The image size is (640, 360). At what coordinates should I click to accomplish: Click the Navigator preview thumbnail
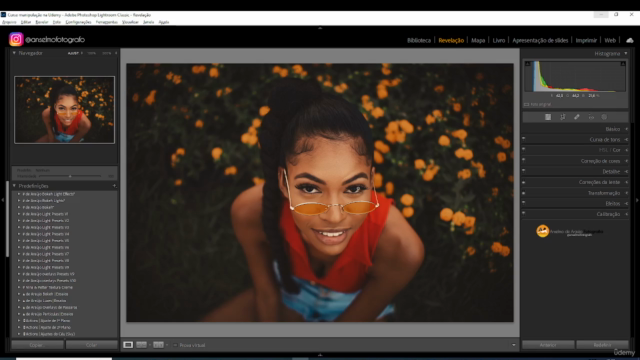(x=64, y=110)
